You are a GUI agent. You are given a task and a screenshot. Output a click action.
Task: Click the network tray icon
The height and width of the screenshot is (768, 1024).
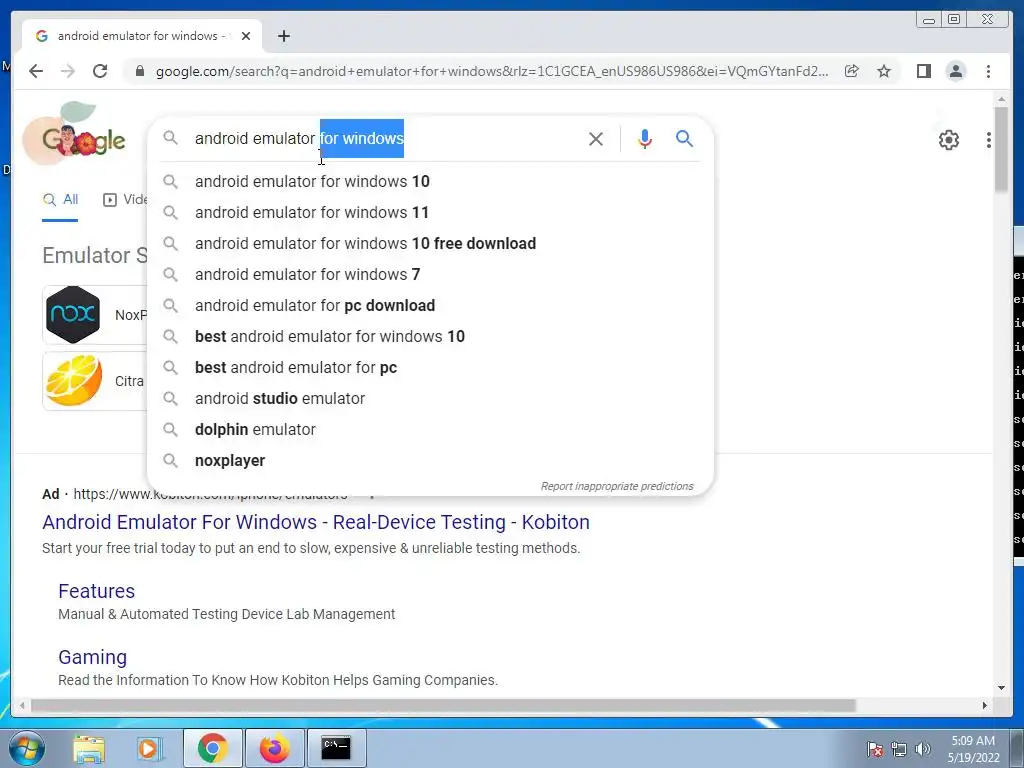pyautogui.click(x=899, y=749)
